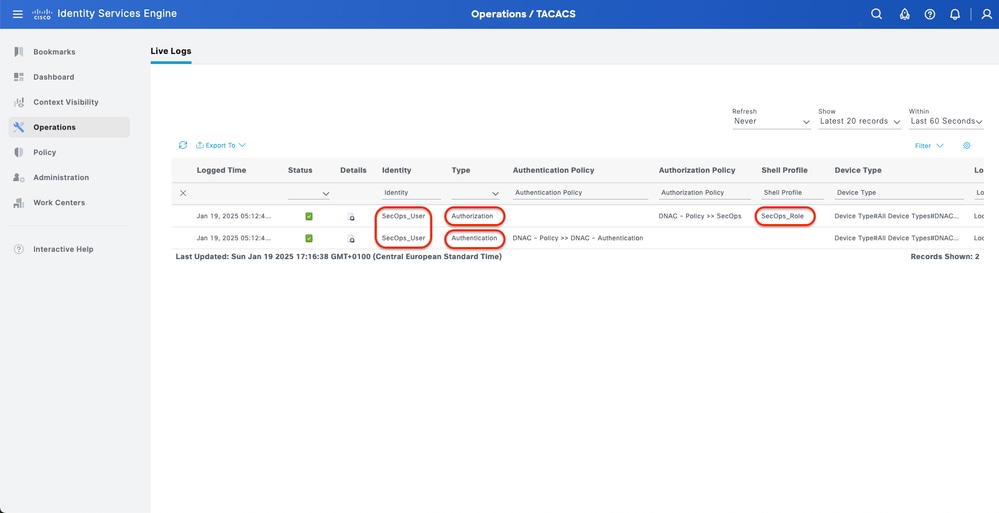Click the DNAC - Policy >> SecOps cell
Viewport: 999px width, 513px height.
pyautogui.click(x=700, y=217)
